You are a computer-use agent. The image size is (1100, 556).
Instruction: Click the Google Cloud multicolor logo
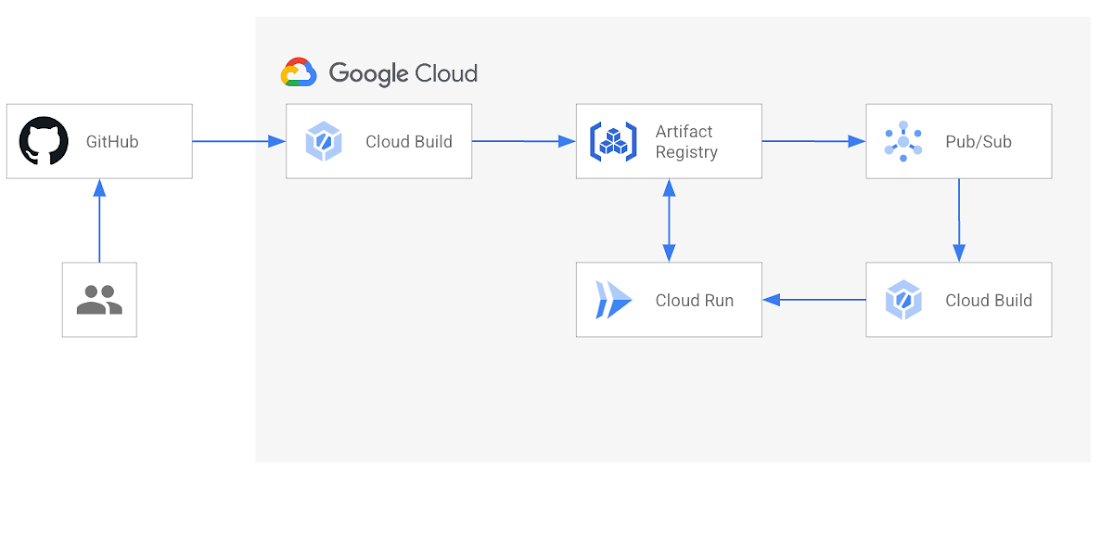point(299,73)
